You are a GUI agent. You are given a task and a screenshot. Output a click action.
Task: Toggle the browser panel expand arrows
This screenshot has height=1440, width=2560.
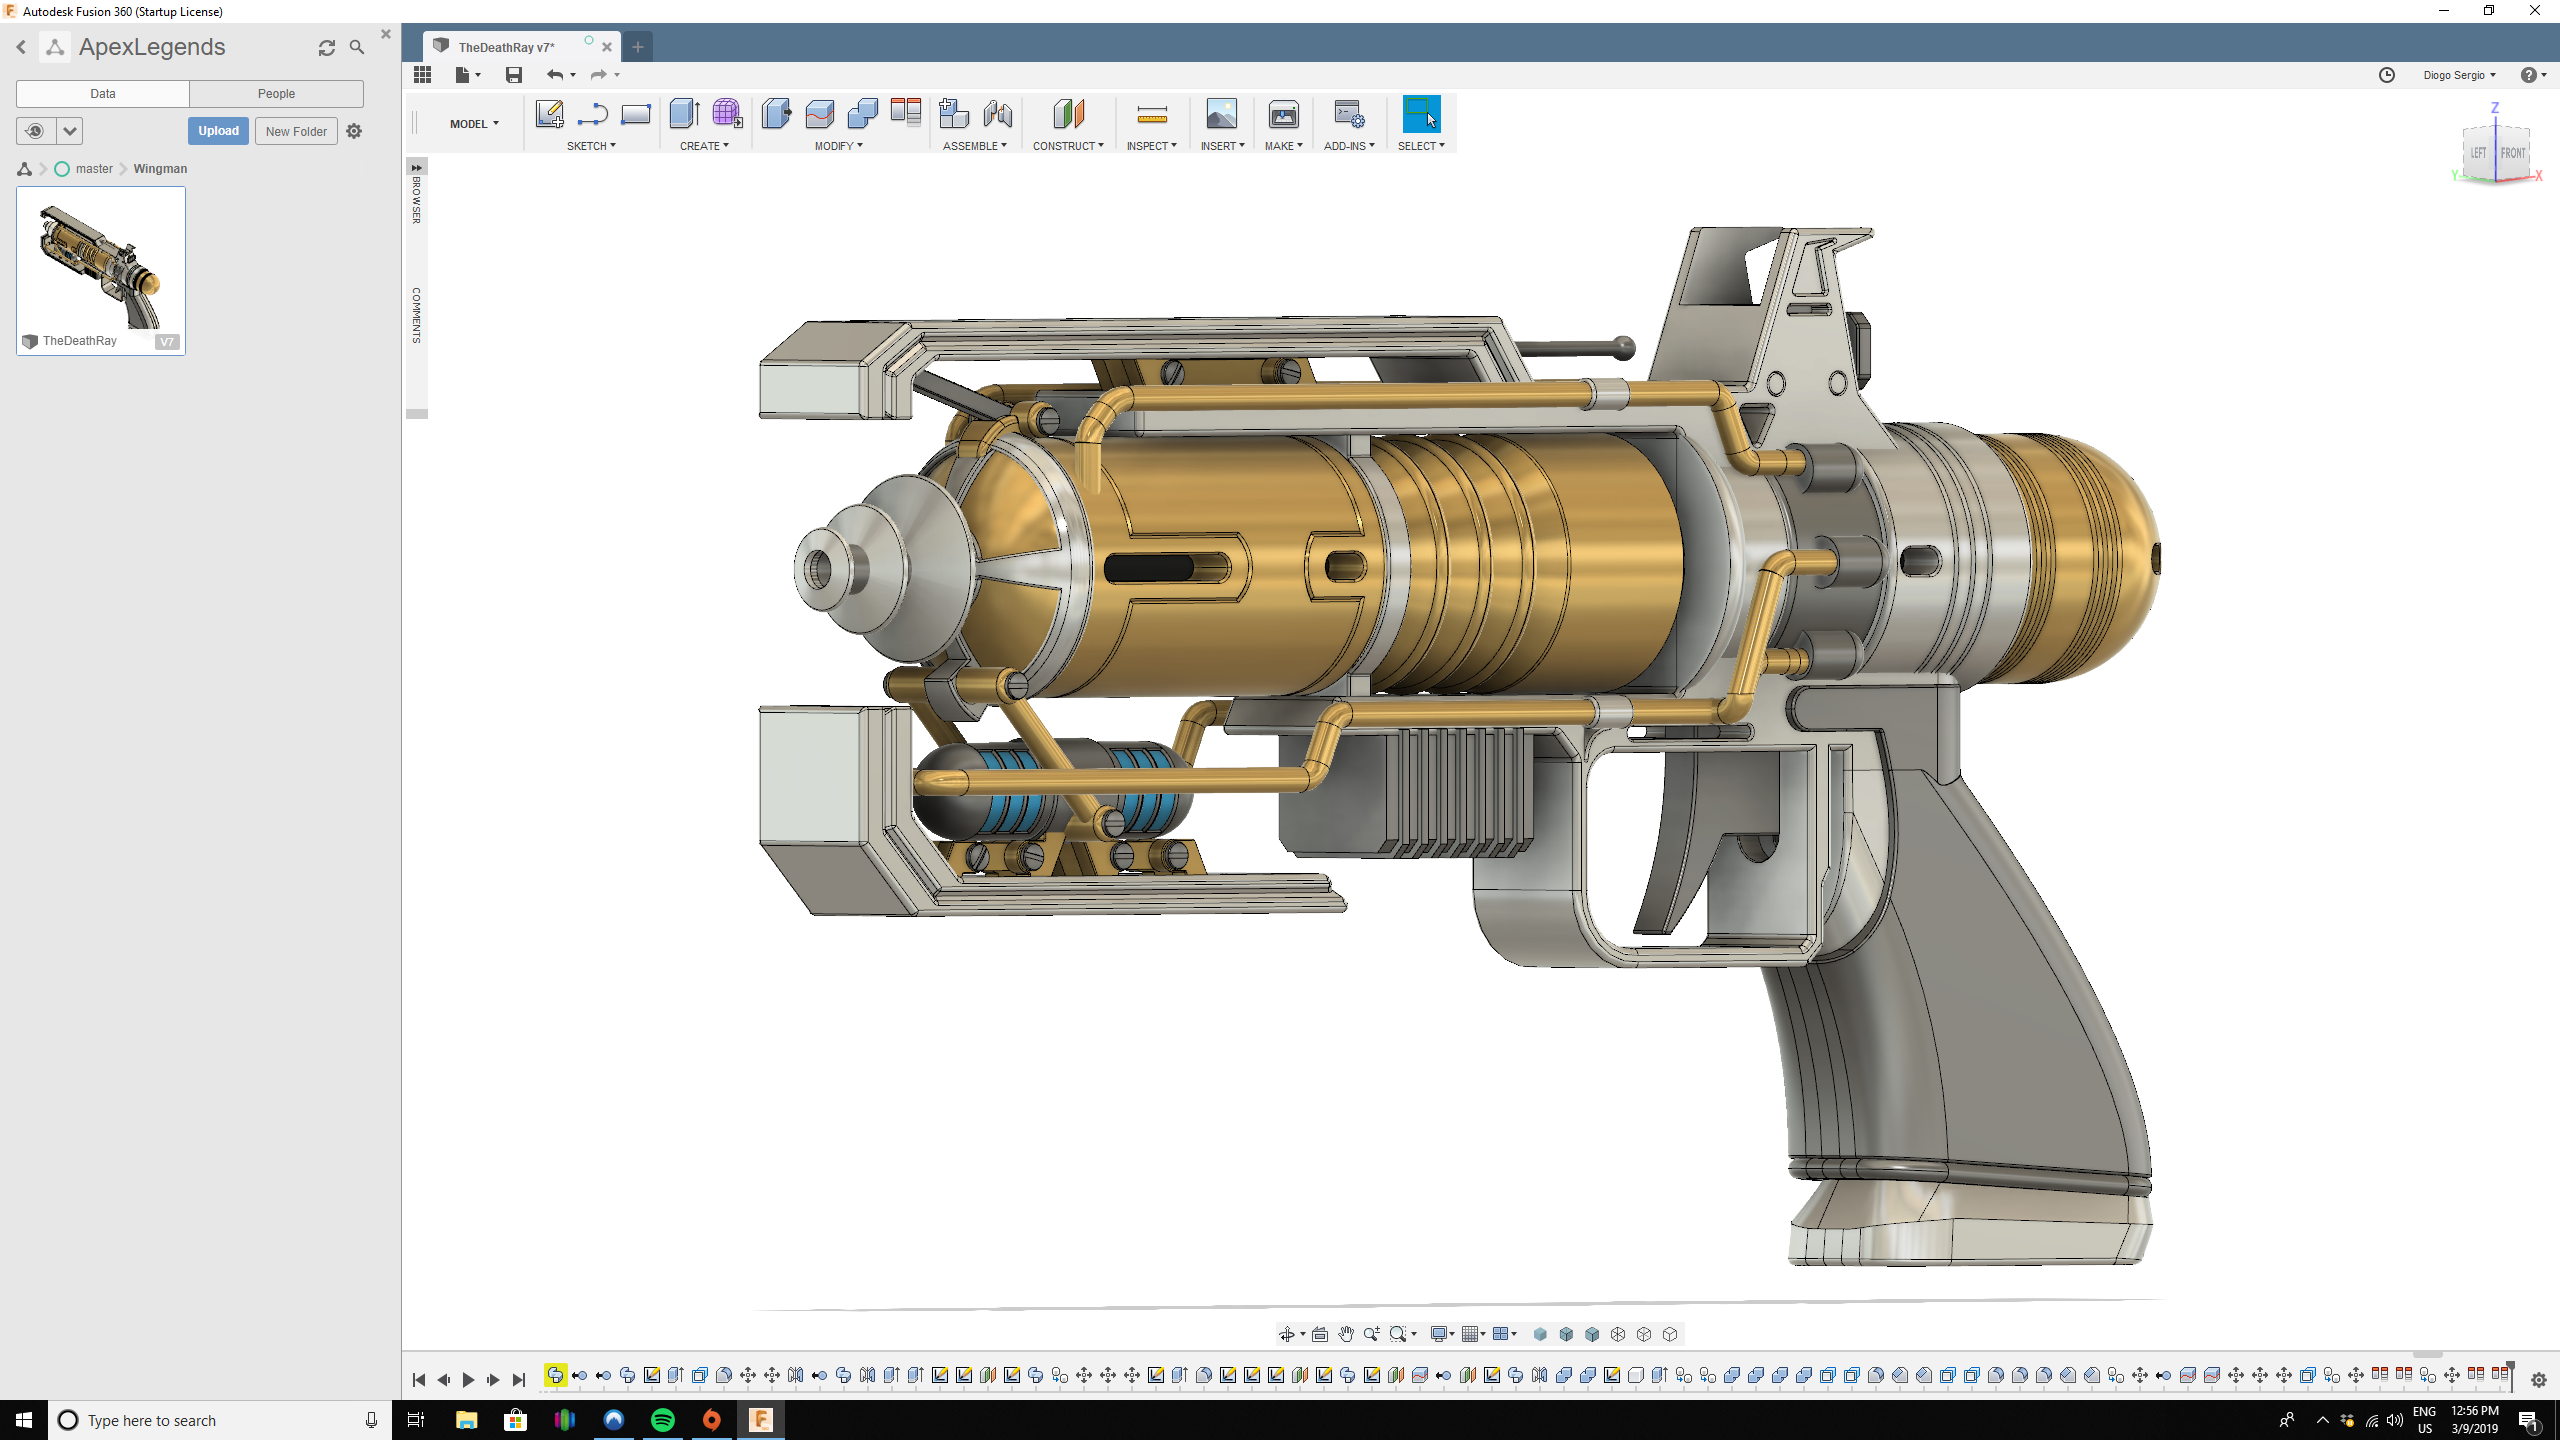tap(416, 167)
